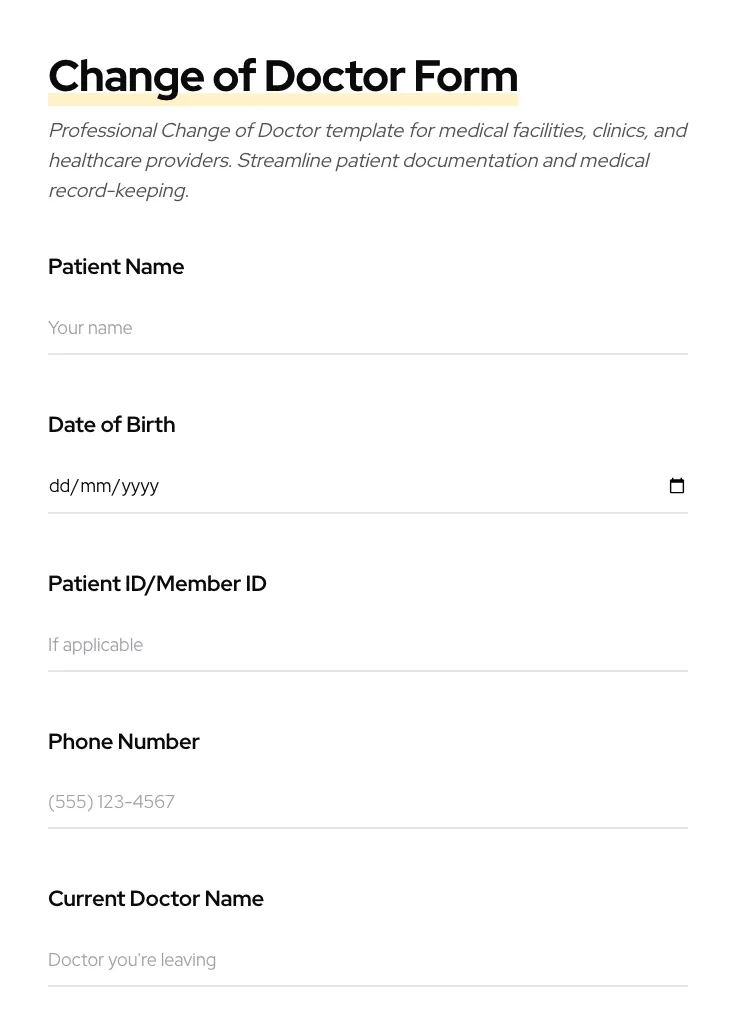Click "record-keeping" in the description text
Screen dimensions: 736x1024
pos(116,191)
